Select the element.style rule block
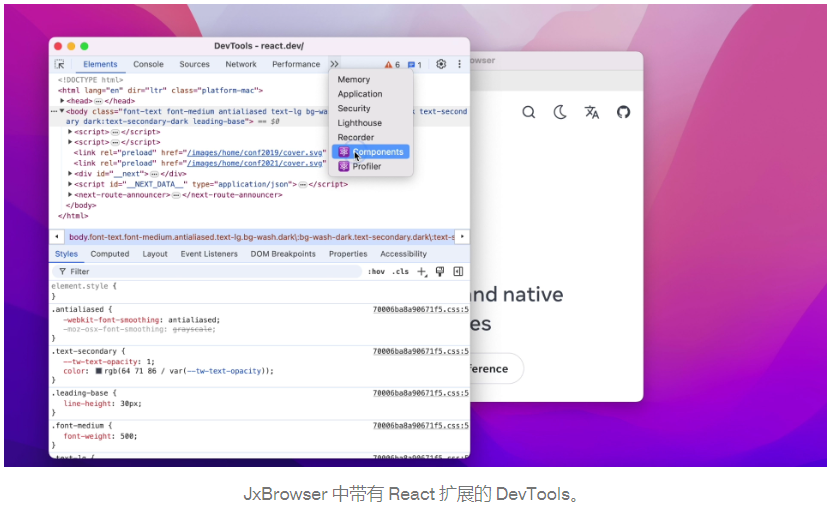Image resolution: width=830 pixels, height=510 pixels. [x=259, y=291]
